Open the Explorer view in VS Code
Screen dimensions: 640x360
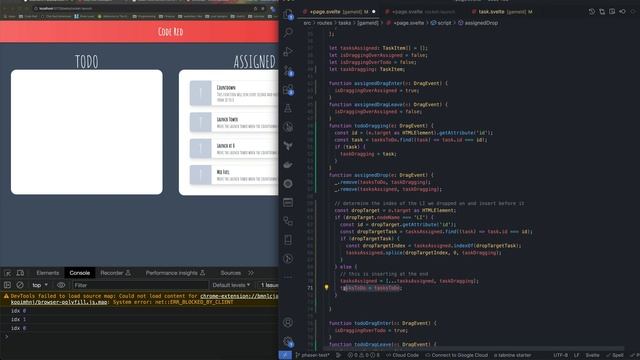(x=288, y=14)
